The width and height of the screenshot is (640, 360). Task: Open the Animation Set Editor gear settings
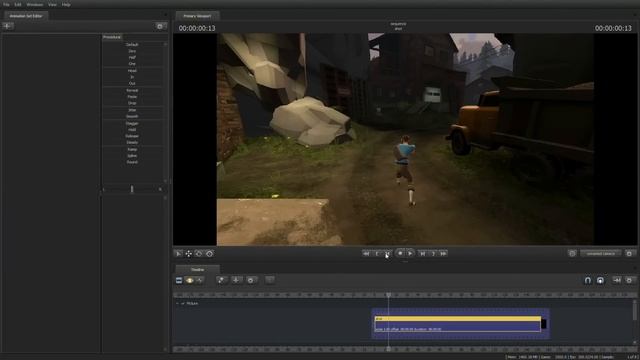click(160, 26)
